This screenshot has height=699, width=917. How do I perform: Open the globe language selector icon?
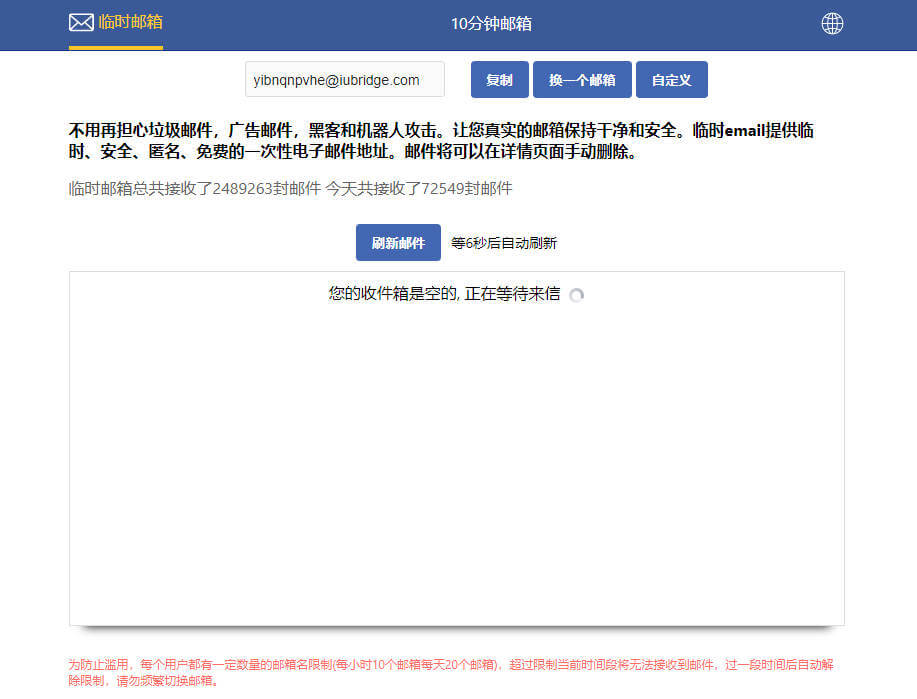tap(832, 23)
